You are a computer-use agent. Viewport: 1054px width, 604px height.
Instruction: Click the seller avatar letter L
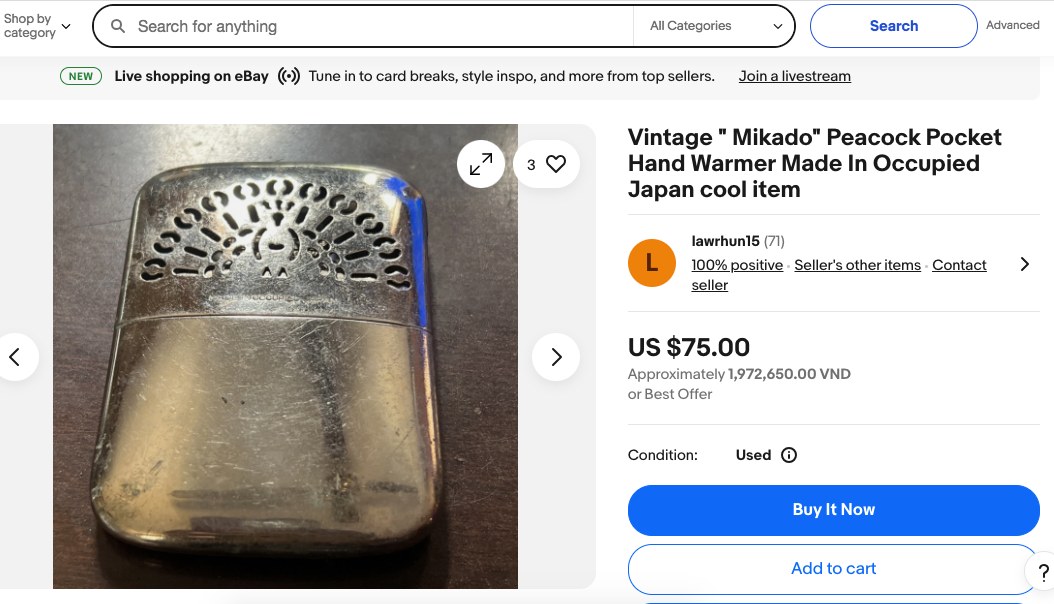click(652, 263)
